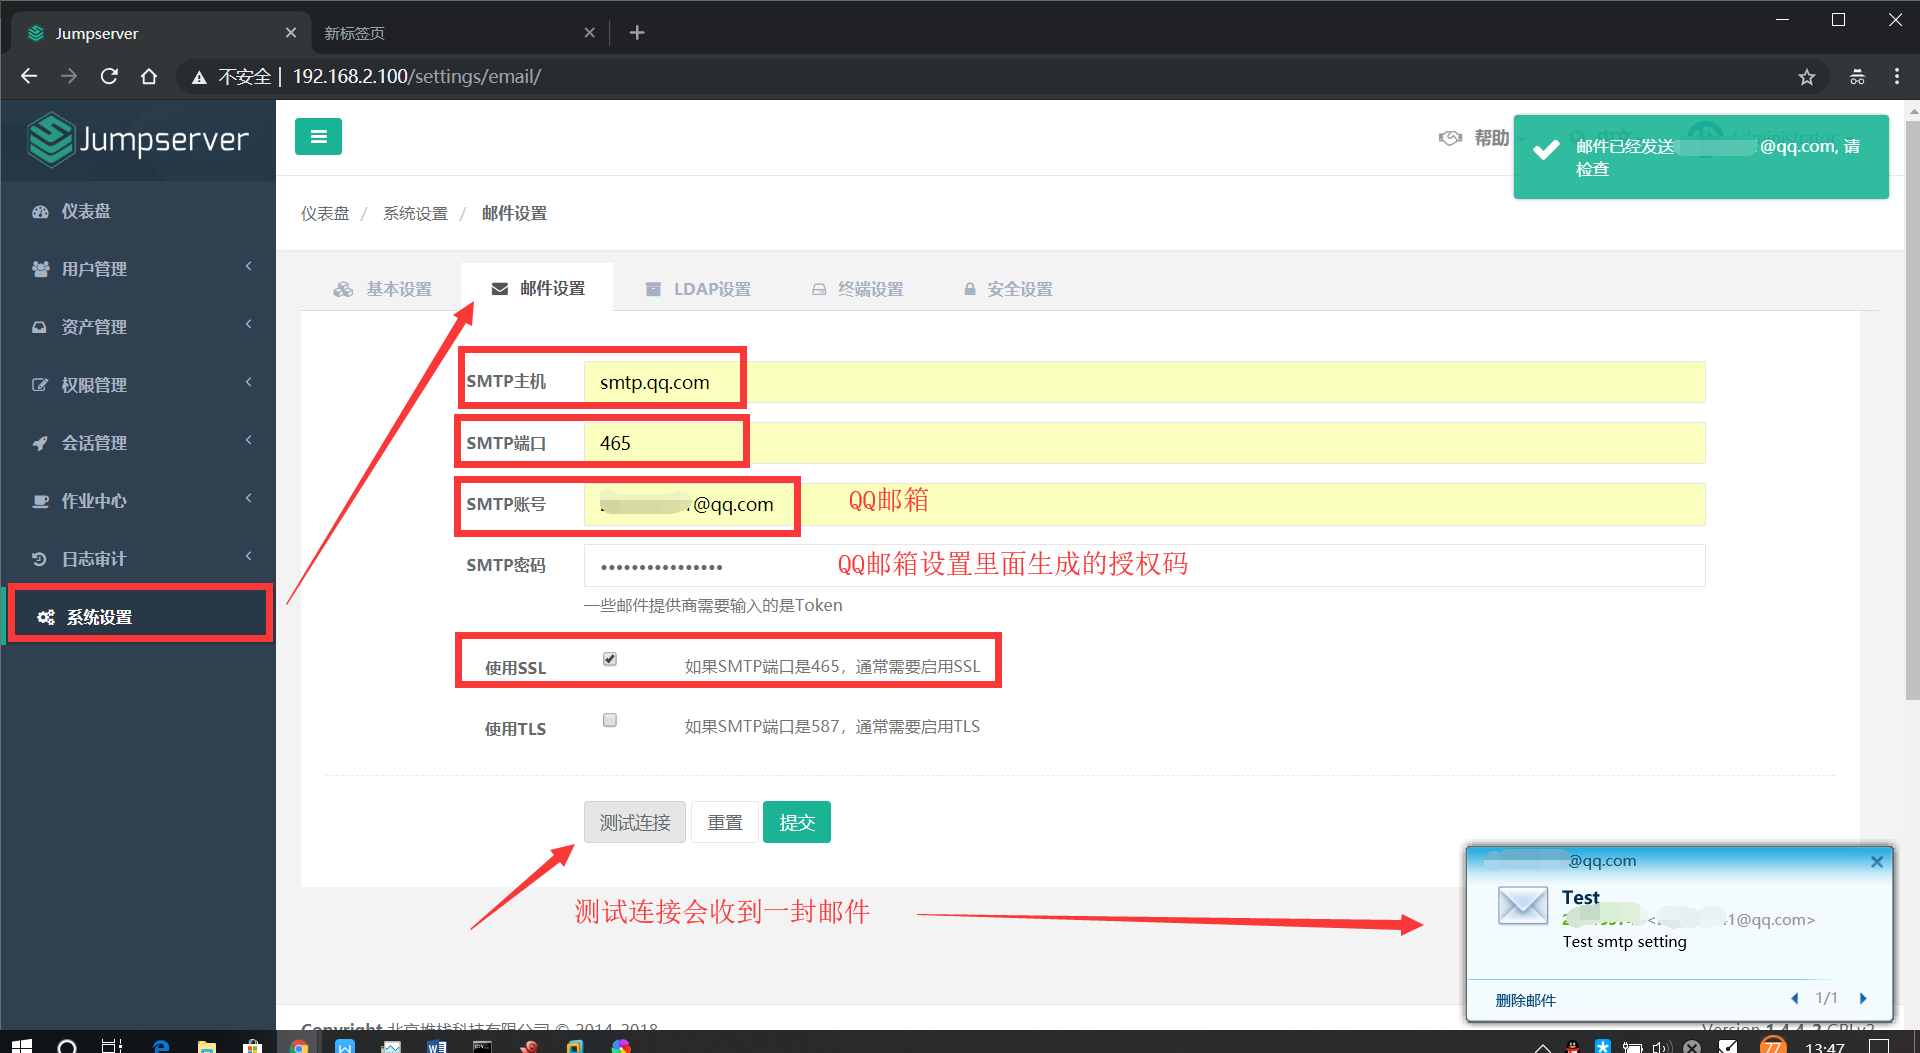
Task: Open 系统设置 in sidebar
Action: tap(138, 617)
